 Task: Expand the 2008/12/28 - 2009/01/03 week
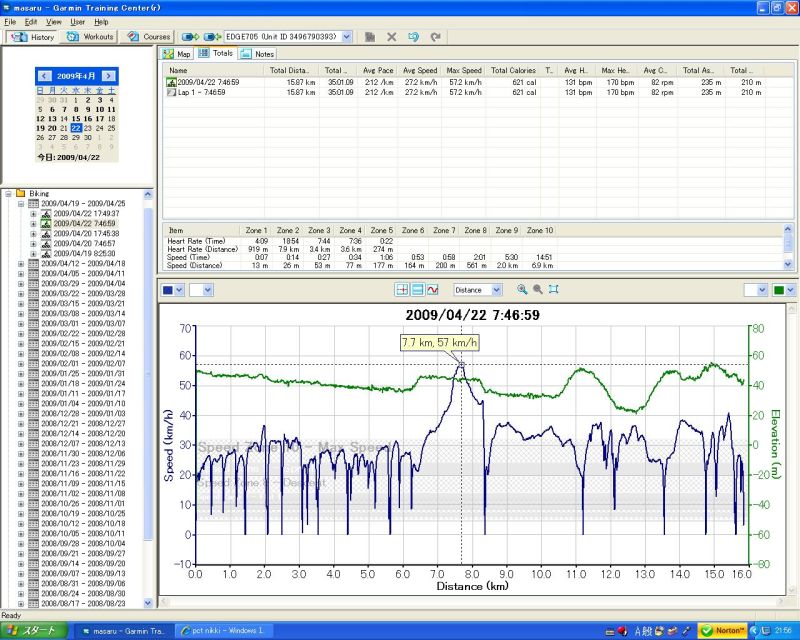tap(21, 414)
